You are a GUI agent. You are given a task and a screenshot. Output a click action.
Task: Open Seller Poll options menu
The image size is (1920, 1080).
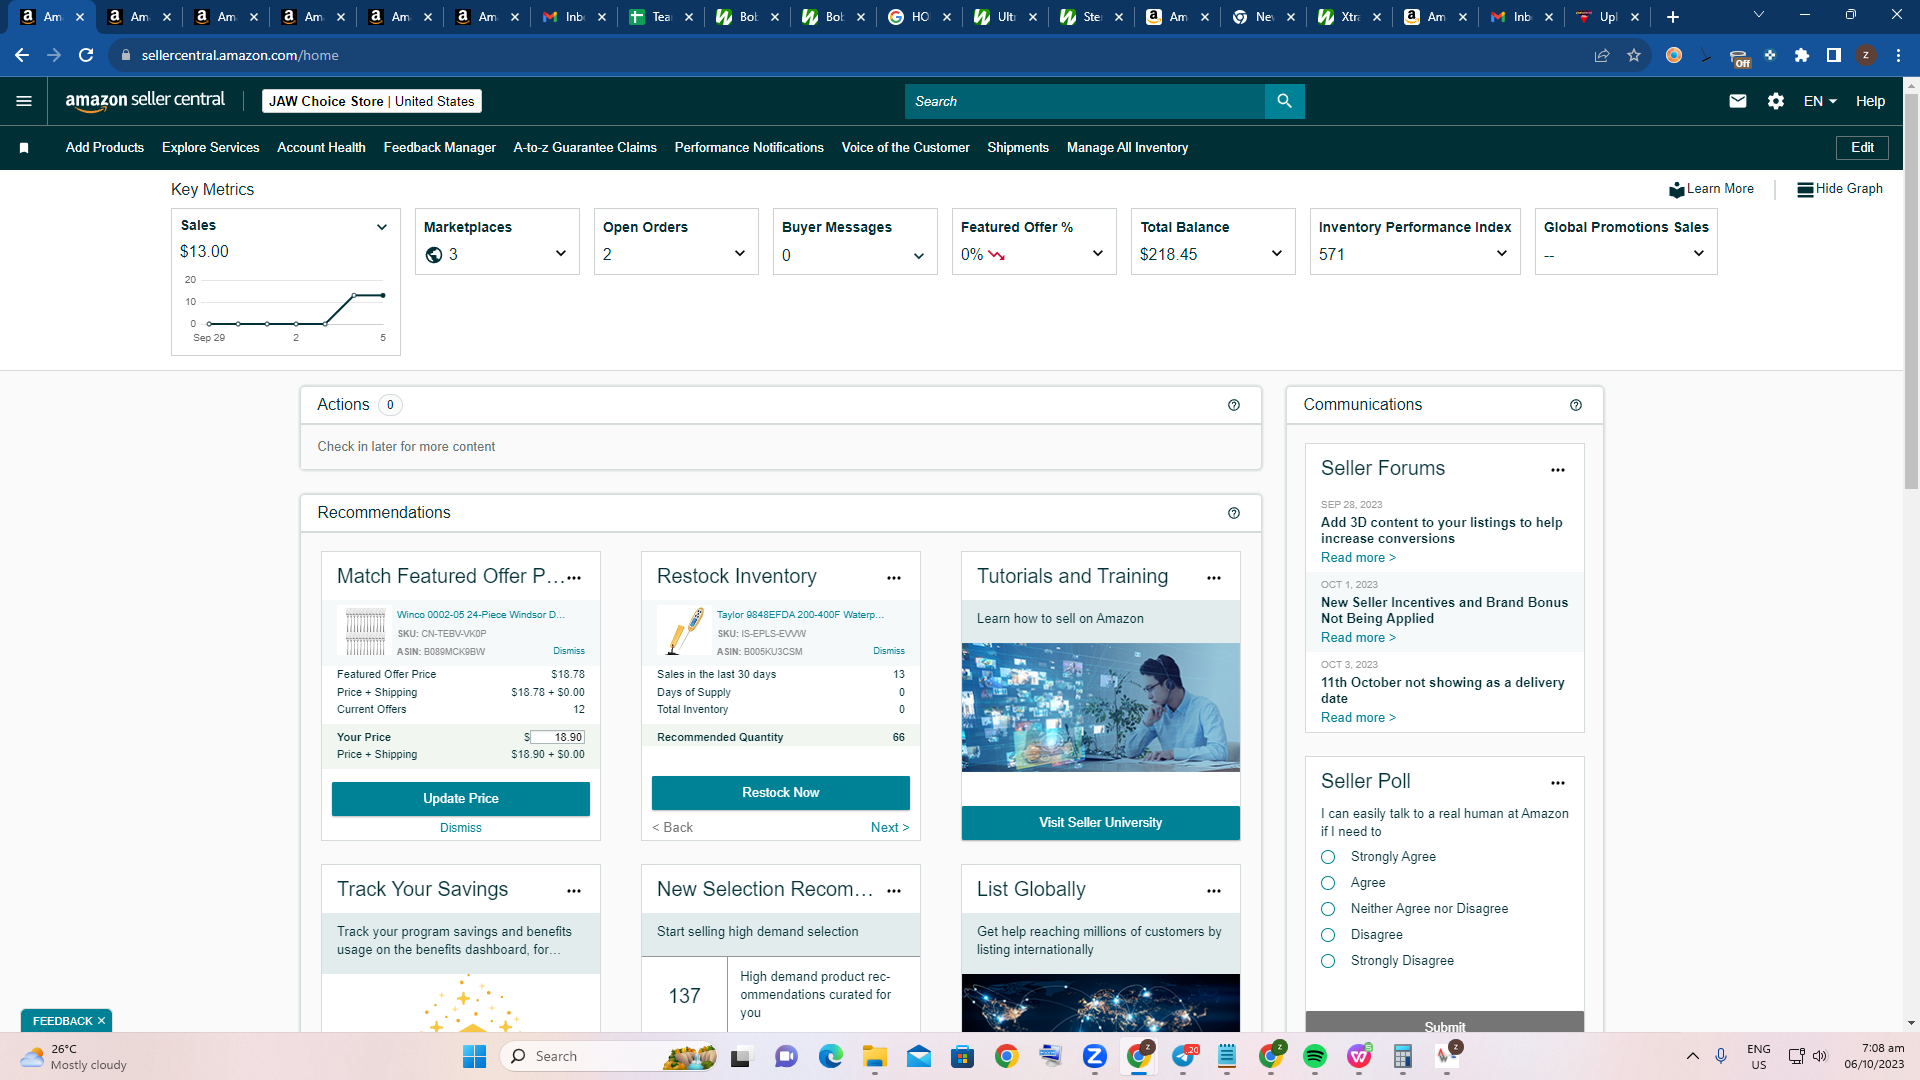[x=1558, y=783]
